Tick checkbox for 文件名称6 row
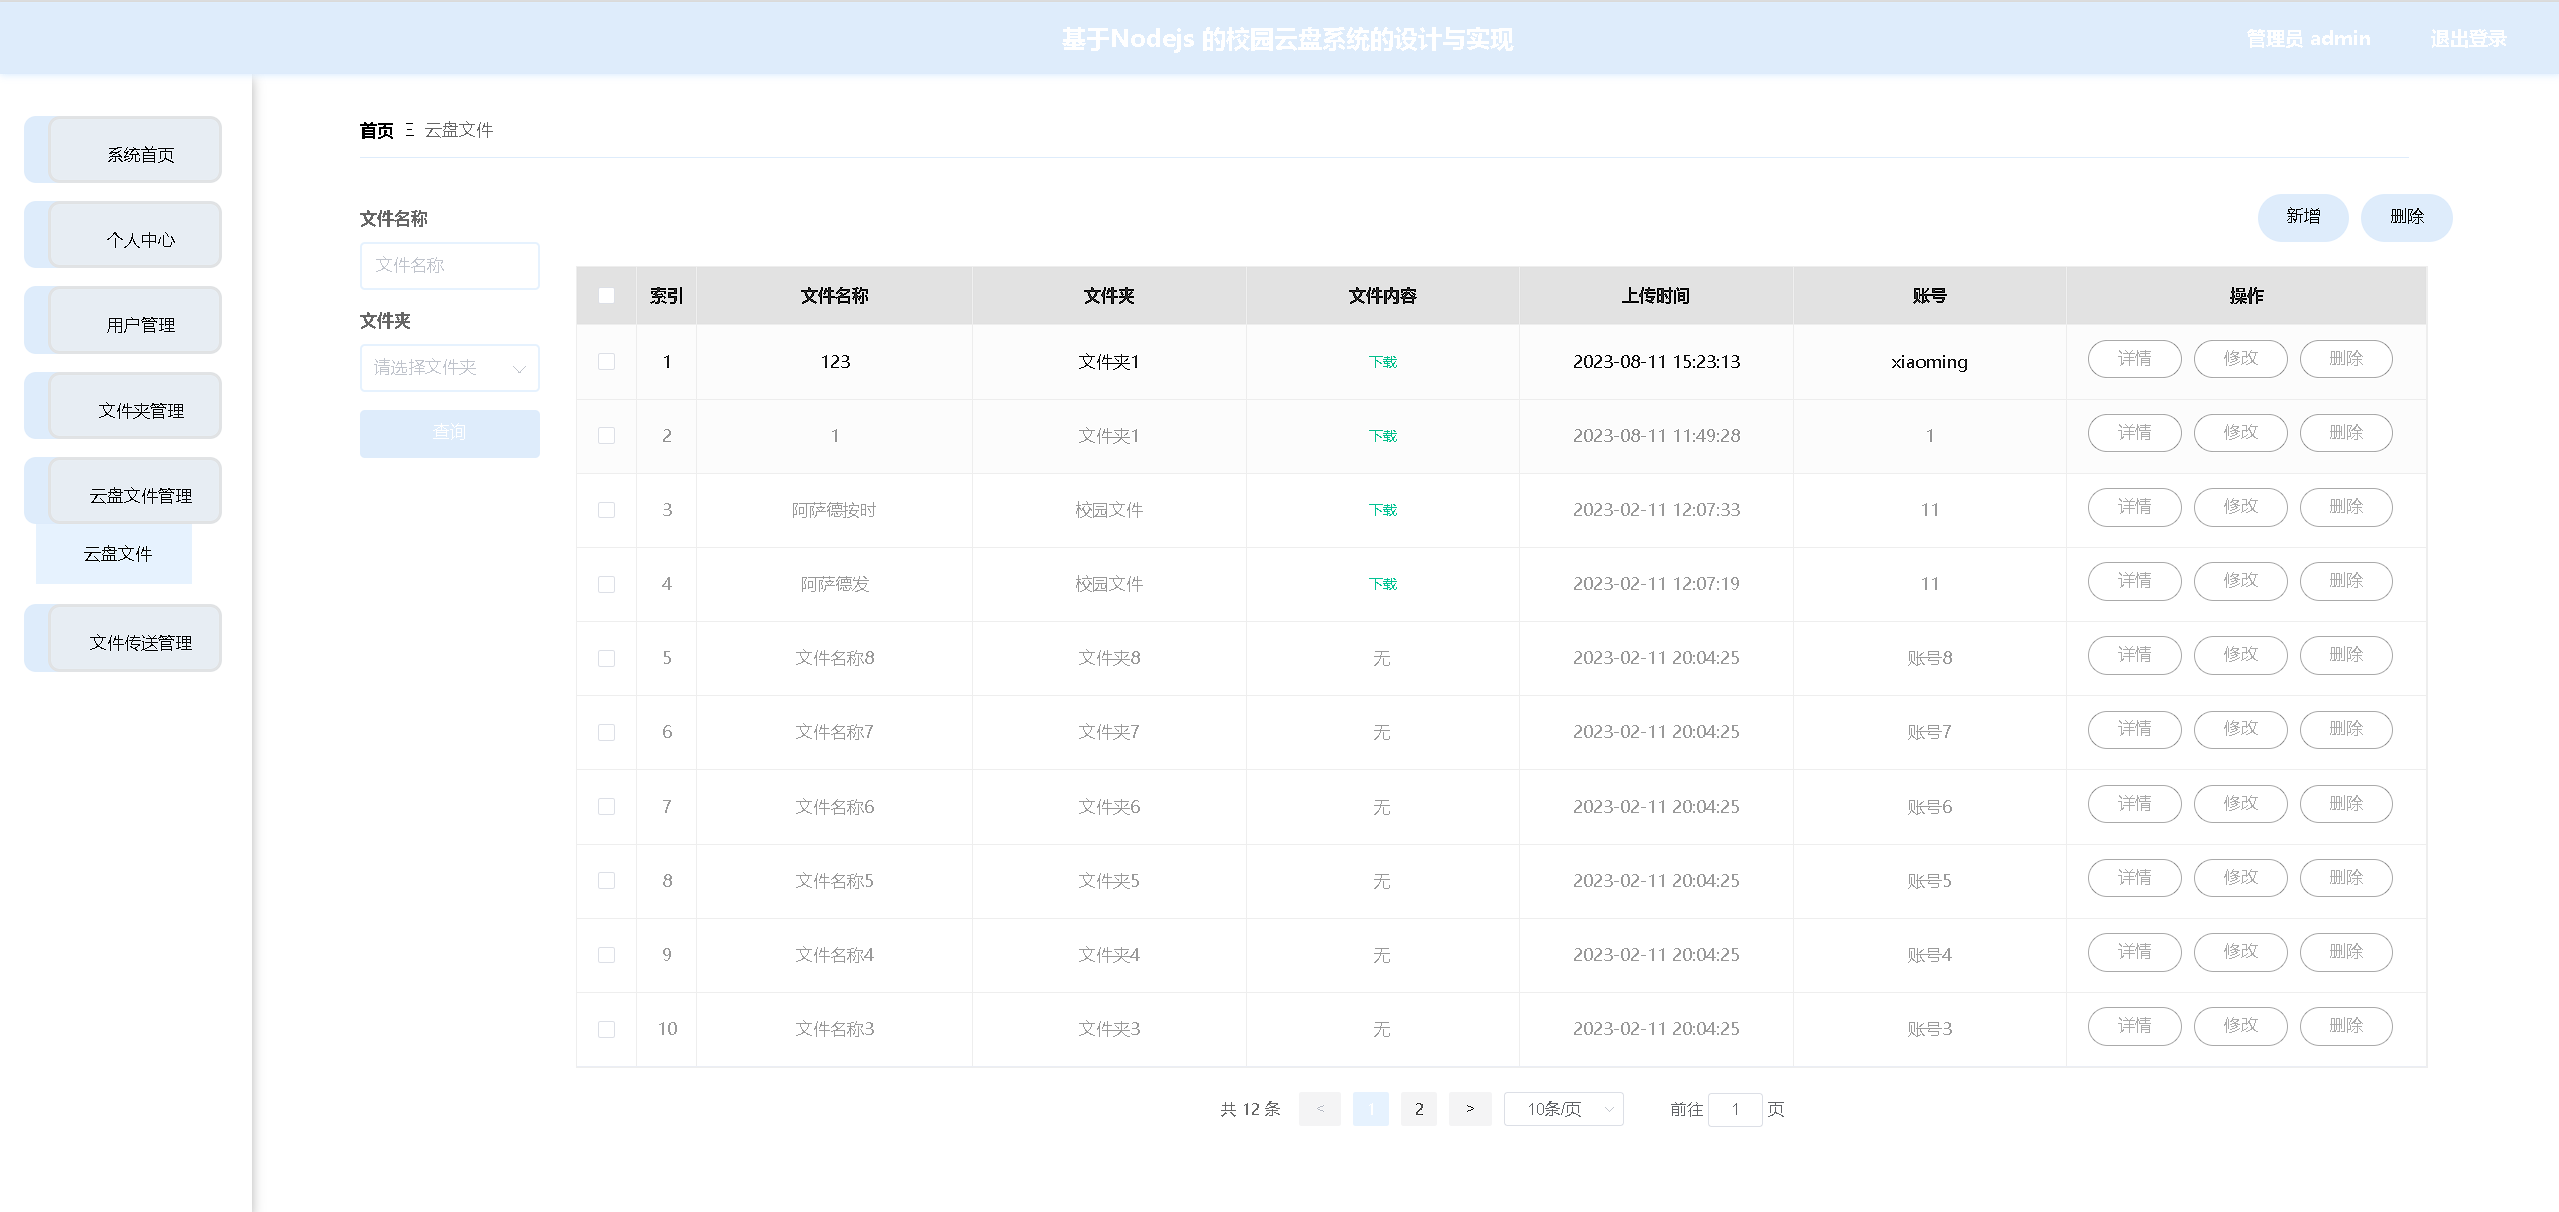Screen dimensions: 2559x1212 coord(606,806)
